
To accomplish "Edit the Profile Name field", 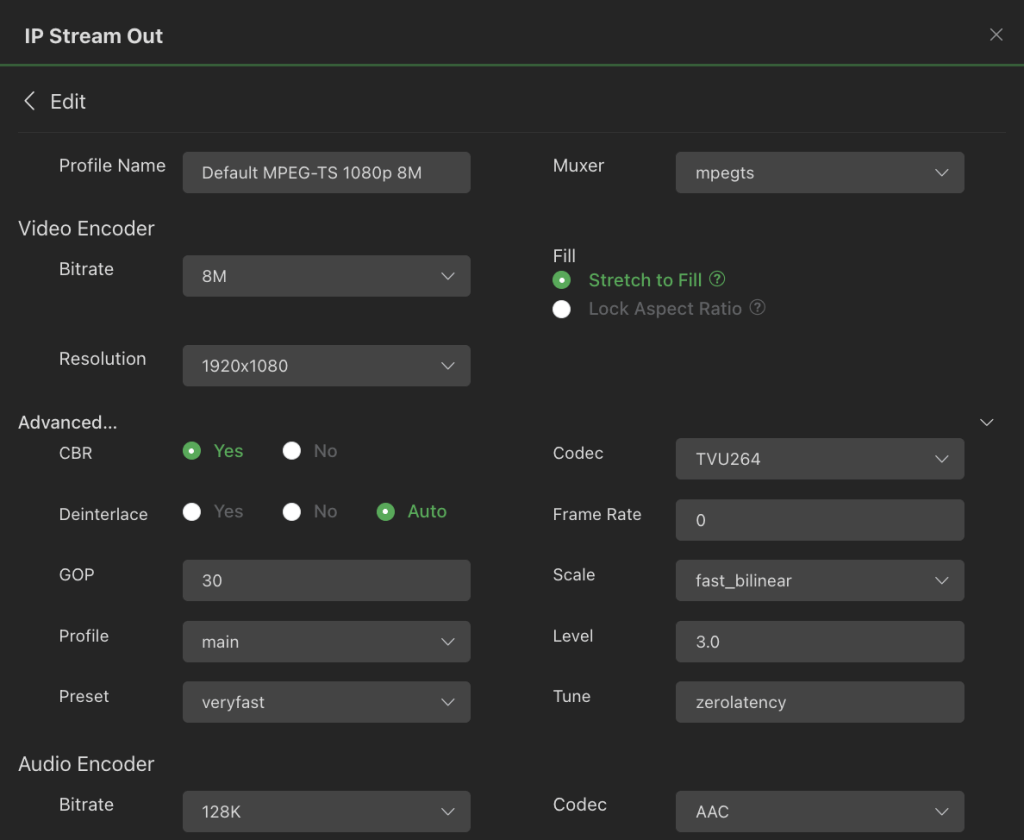I will 327,172.
